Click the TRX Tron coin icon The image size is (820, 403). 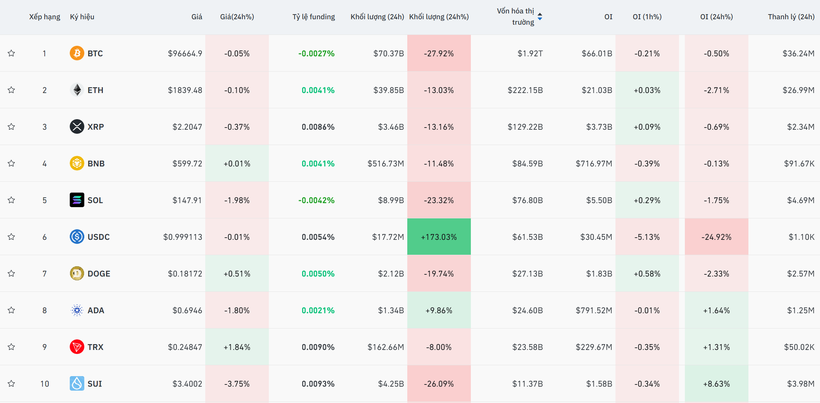click(77, 347)
